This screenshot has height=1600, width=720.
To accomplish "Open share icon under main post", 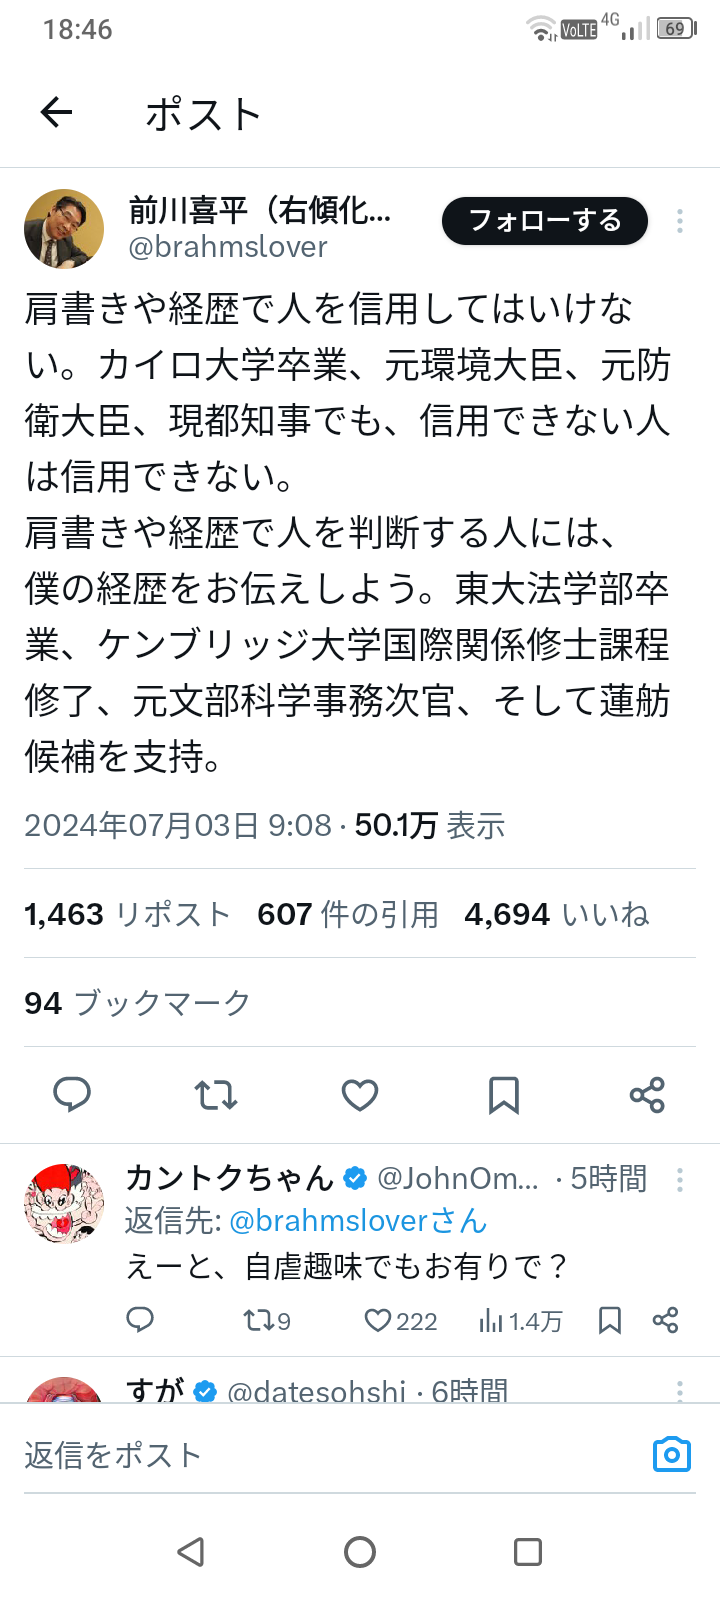I will (x=647, y=1095).
